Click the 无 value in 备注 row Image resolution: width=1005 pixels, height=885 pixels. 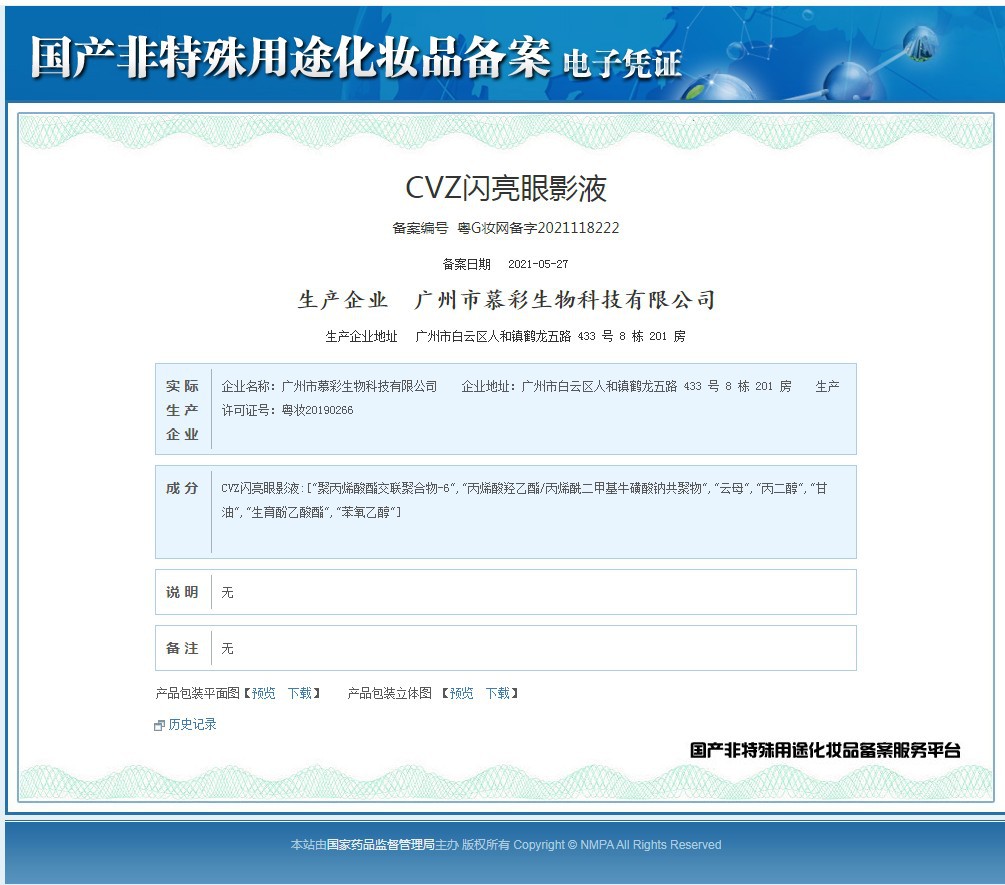[228, 649]
